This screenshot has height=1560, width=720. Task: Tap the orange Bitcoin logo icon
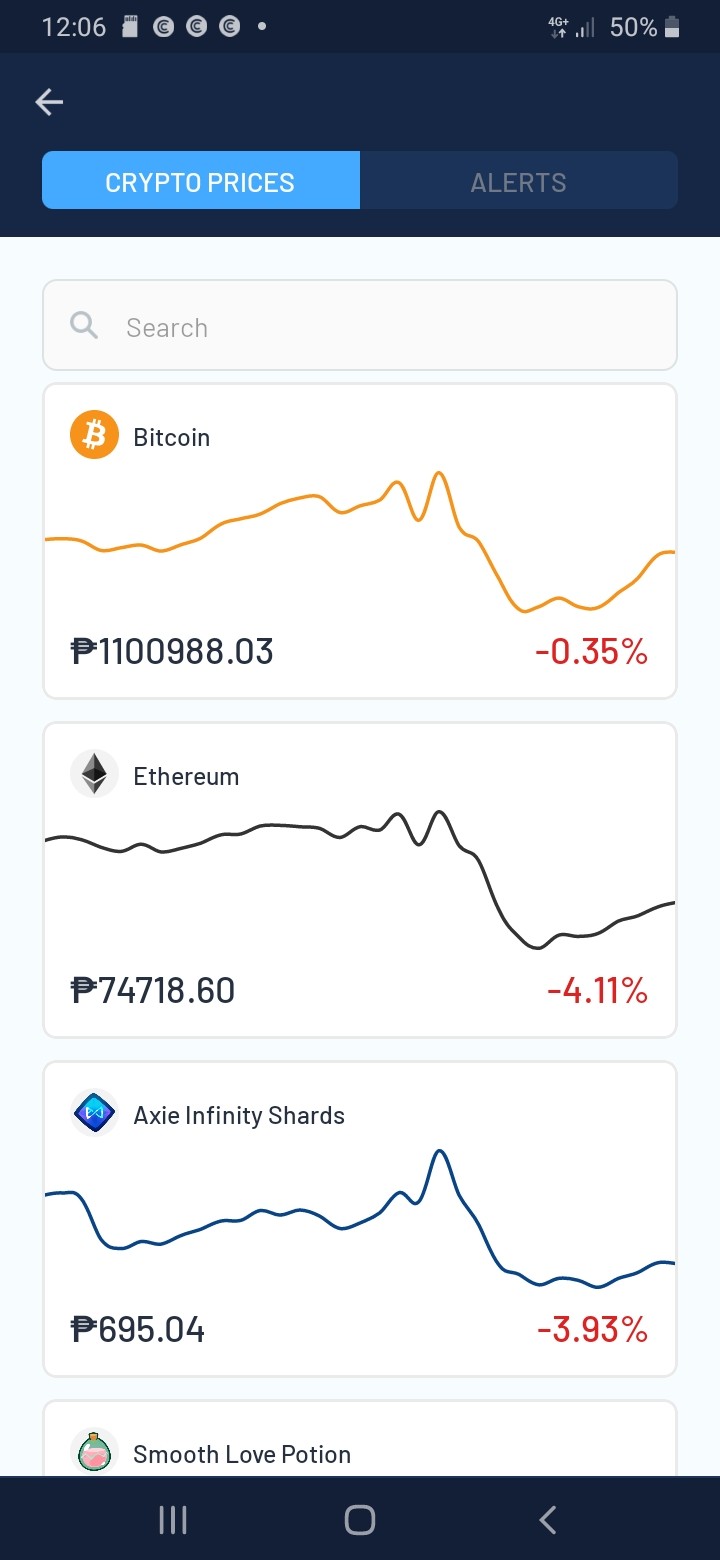coord(94,435)
